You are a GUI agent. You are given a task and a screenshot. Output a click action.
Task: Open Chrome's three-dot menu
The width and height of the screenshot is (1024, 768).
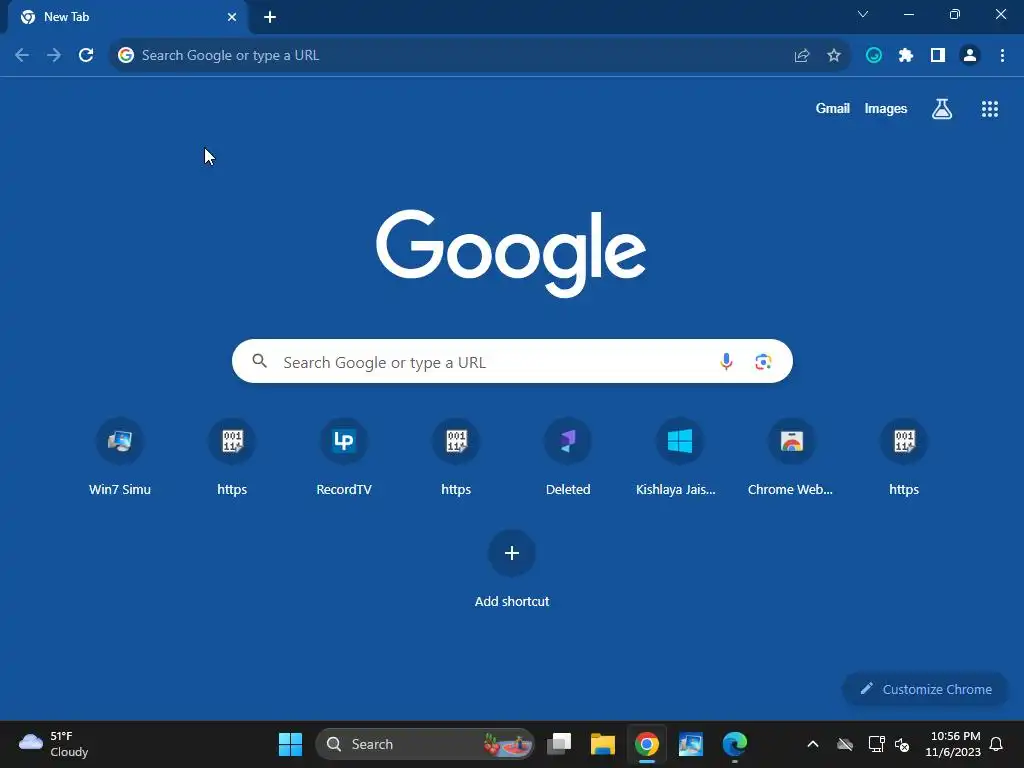1002,56
